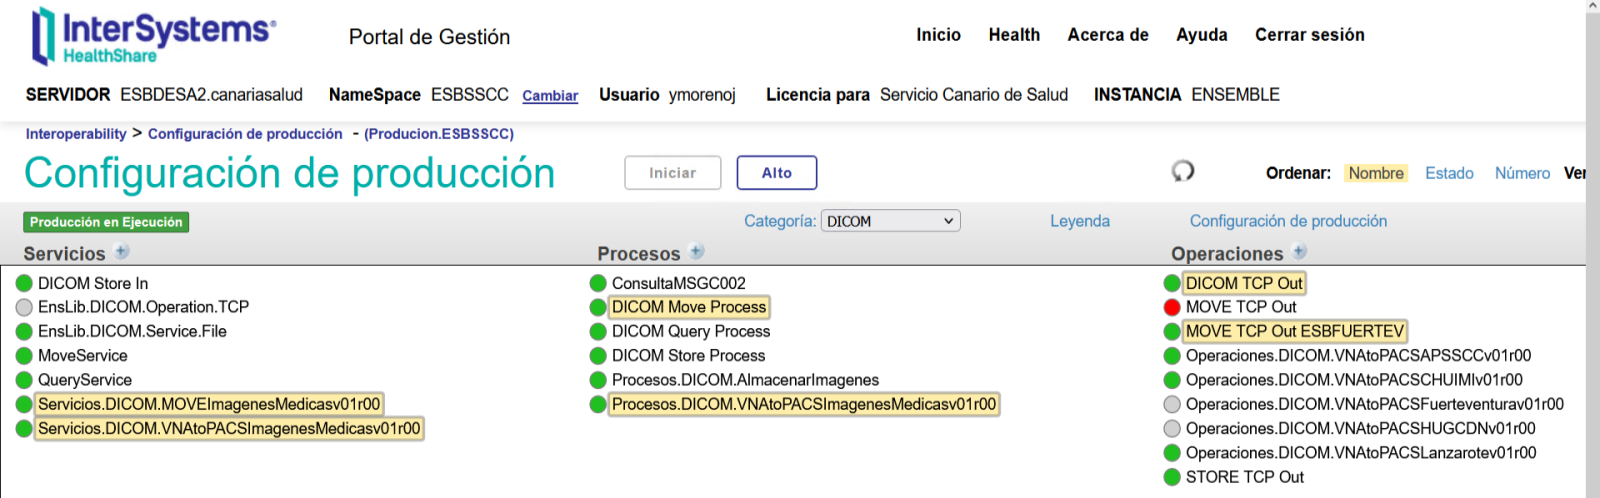Click the refresh icon beside Ordenar
Screen dimensions: 1600x498
[1183, 171]
